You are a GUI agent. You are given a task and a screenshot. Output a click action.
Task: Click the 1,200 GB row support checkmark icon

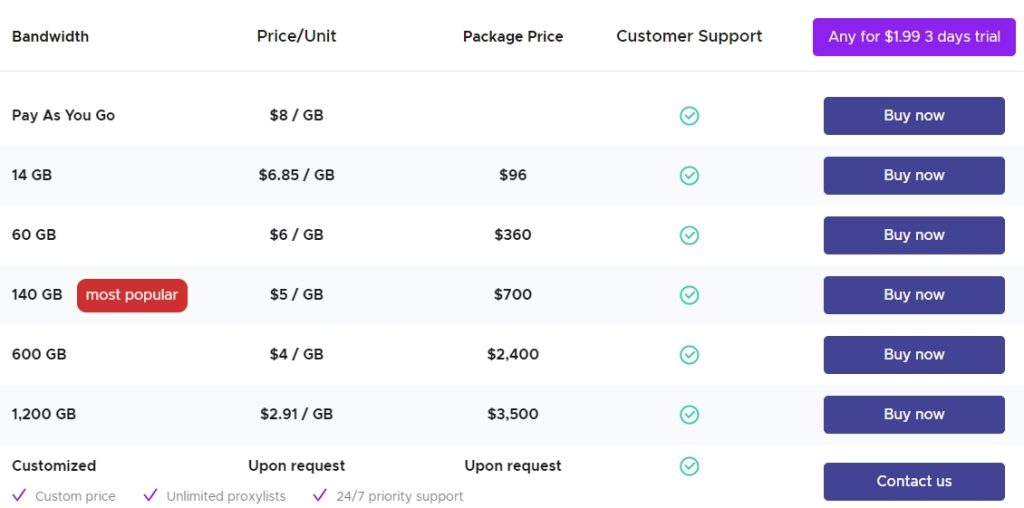689,414
